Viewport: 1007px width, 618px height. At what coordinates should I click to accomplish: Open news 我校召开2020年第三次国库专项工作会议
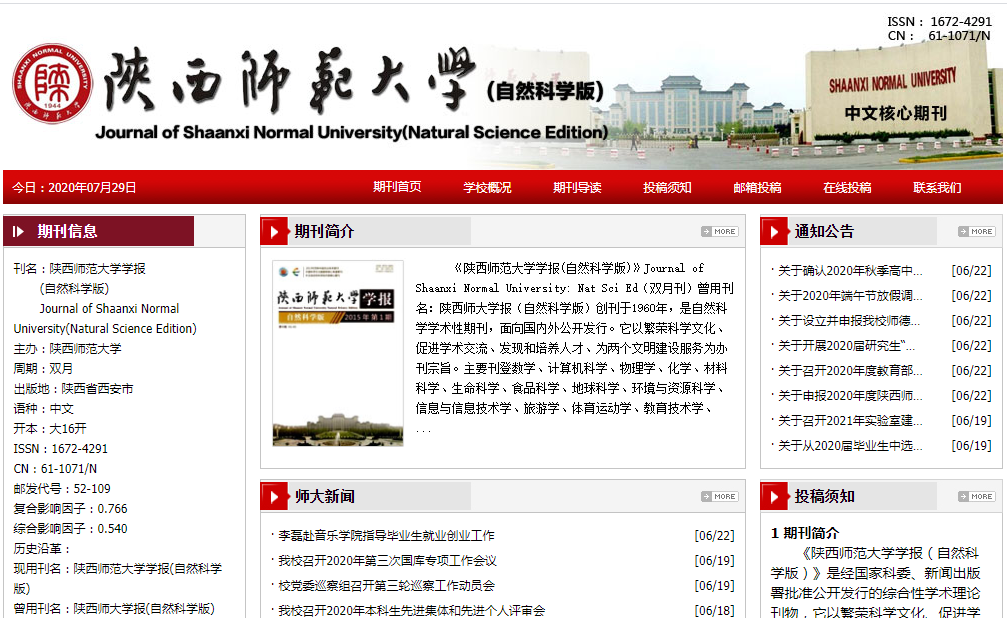(387, 561)
